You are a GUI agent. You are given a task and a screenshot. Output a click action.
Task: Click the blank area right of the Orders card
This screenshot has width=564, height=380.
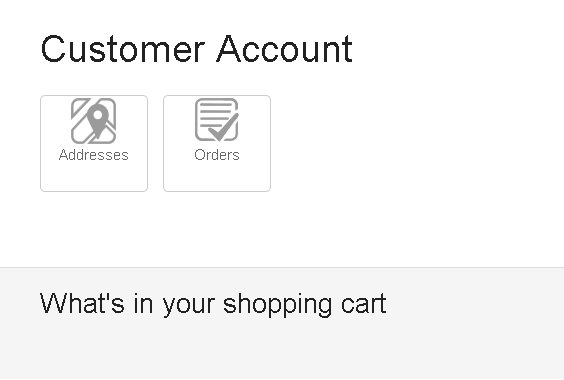[414, 144]
